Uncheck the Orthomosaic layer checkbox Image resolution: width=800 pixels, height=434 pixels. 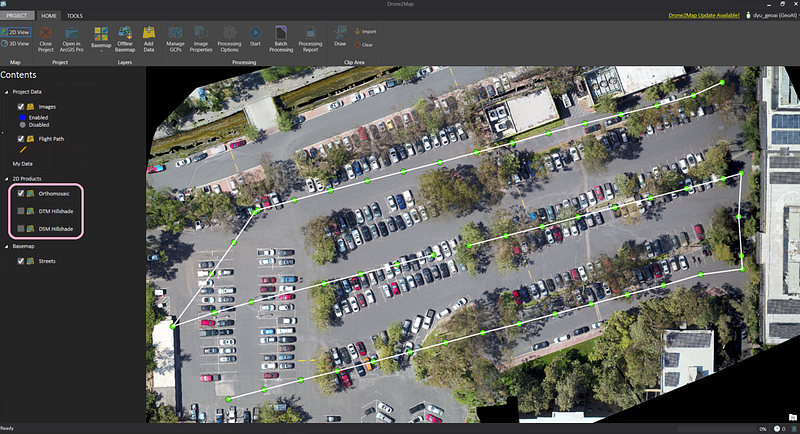tap(21, 192)
